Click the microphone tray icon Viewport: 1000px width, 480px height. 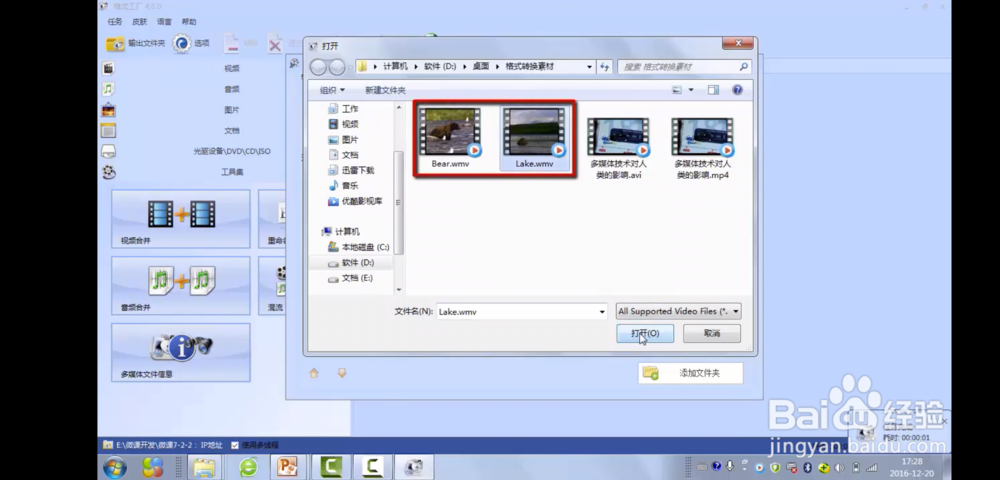pos(730,467)
